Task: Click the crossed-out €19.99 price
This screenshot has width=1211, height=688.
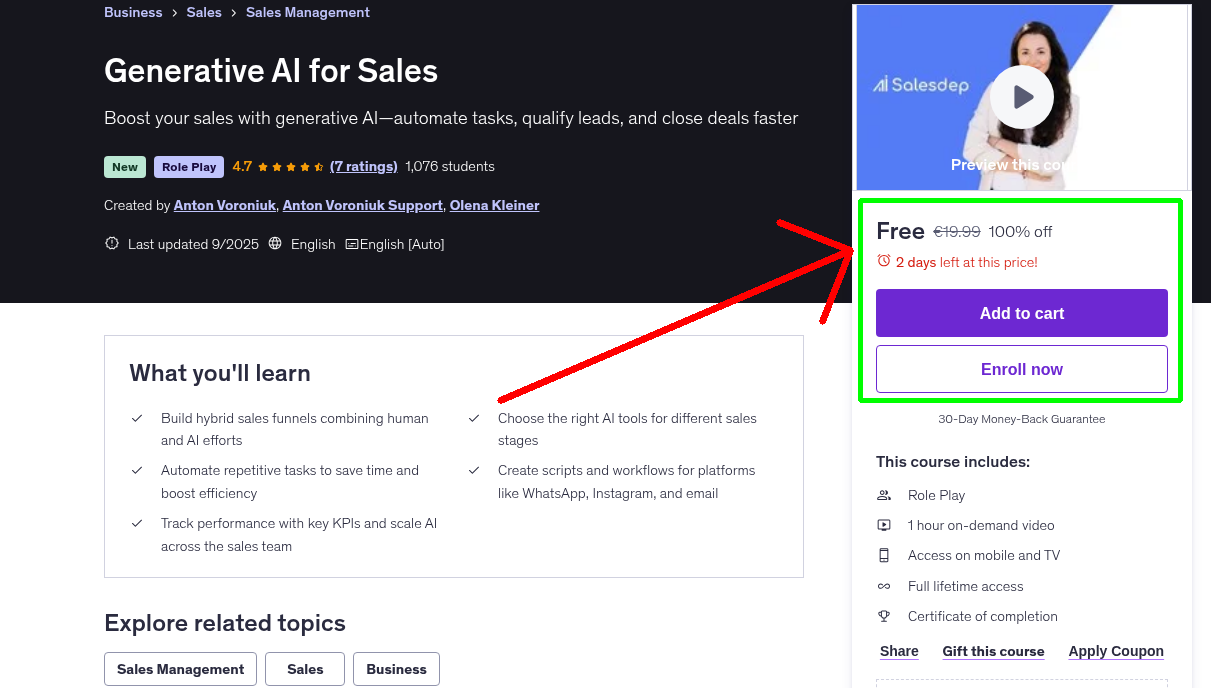Action: point(957,232)
